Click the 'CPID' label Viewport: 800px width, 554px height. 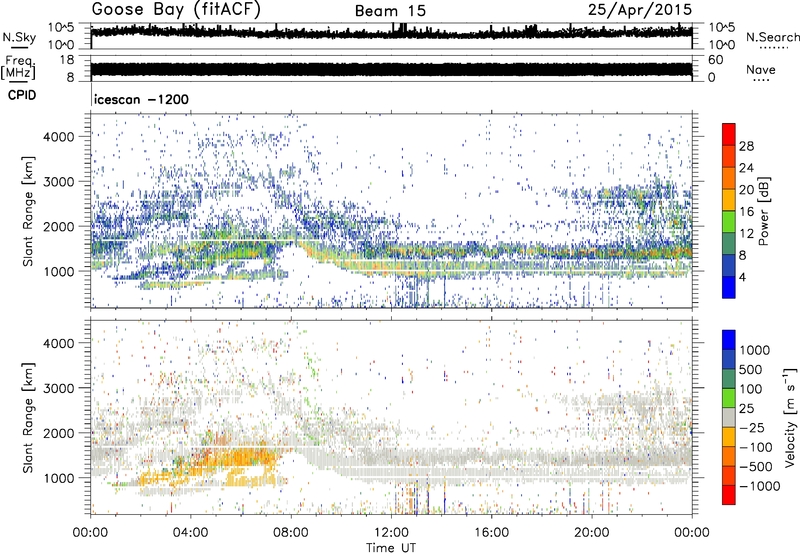(22, 95)
